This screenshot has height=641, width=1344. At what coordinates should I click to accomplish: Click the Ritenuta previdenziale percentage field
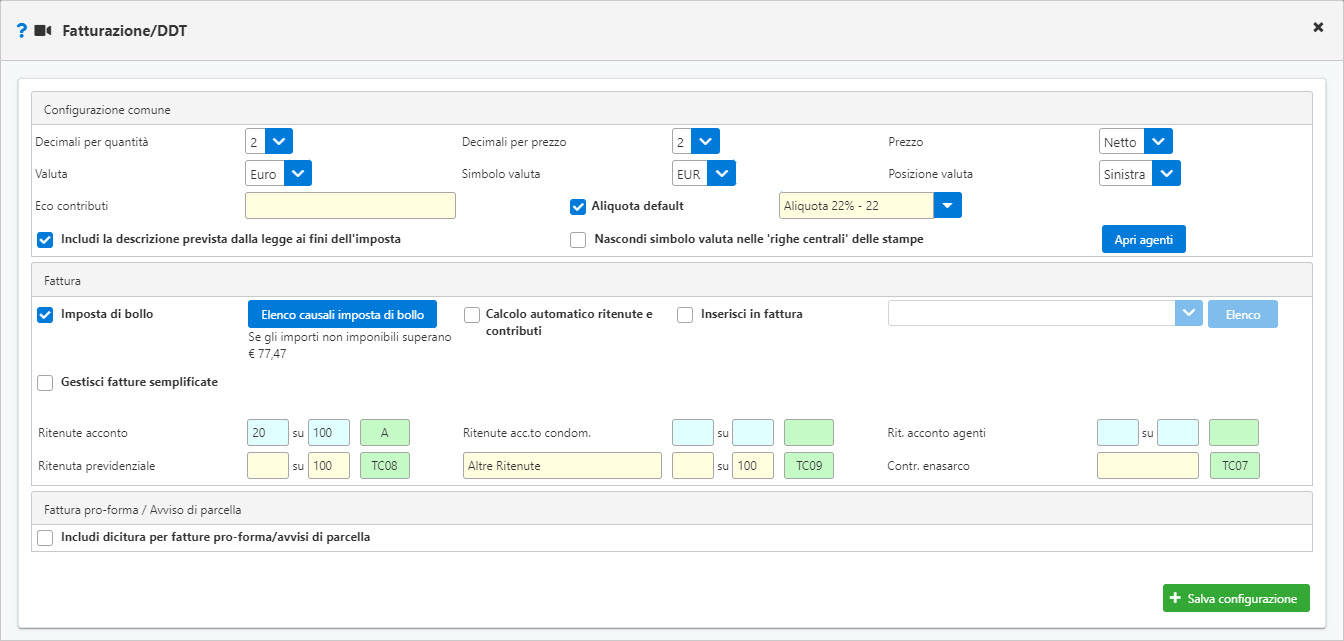tap(268, 465)
